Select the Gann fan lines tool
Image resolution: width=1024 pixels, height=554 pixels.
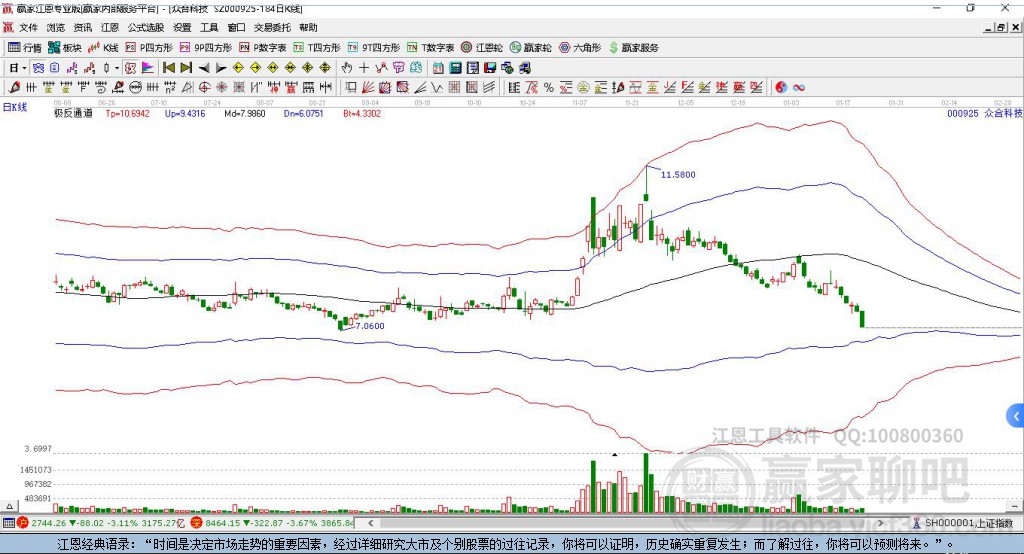pyautogui.click(x=368, y=88)
